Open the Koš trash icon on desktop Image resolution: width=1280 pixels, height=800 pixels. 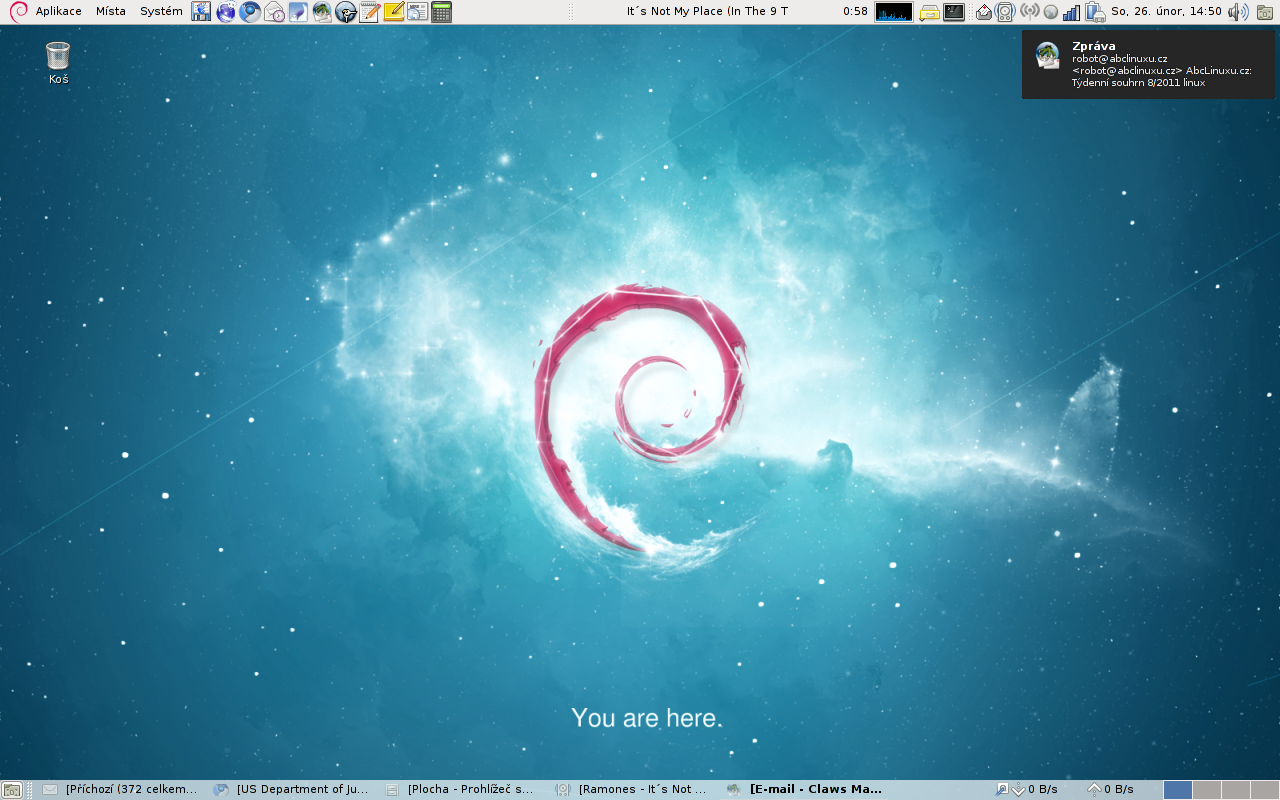(58, 63)
